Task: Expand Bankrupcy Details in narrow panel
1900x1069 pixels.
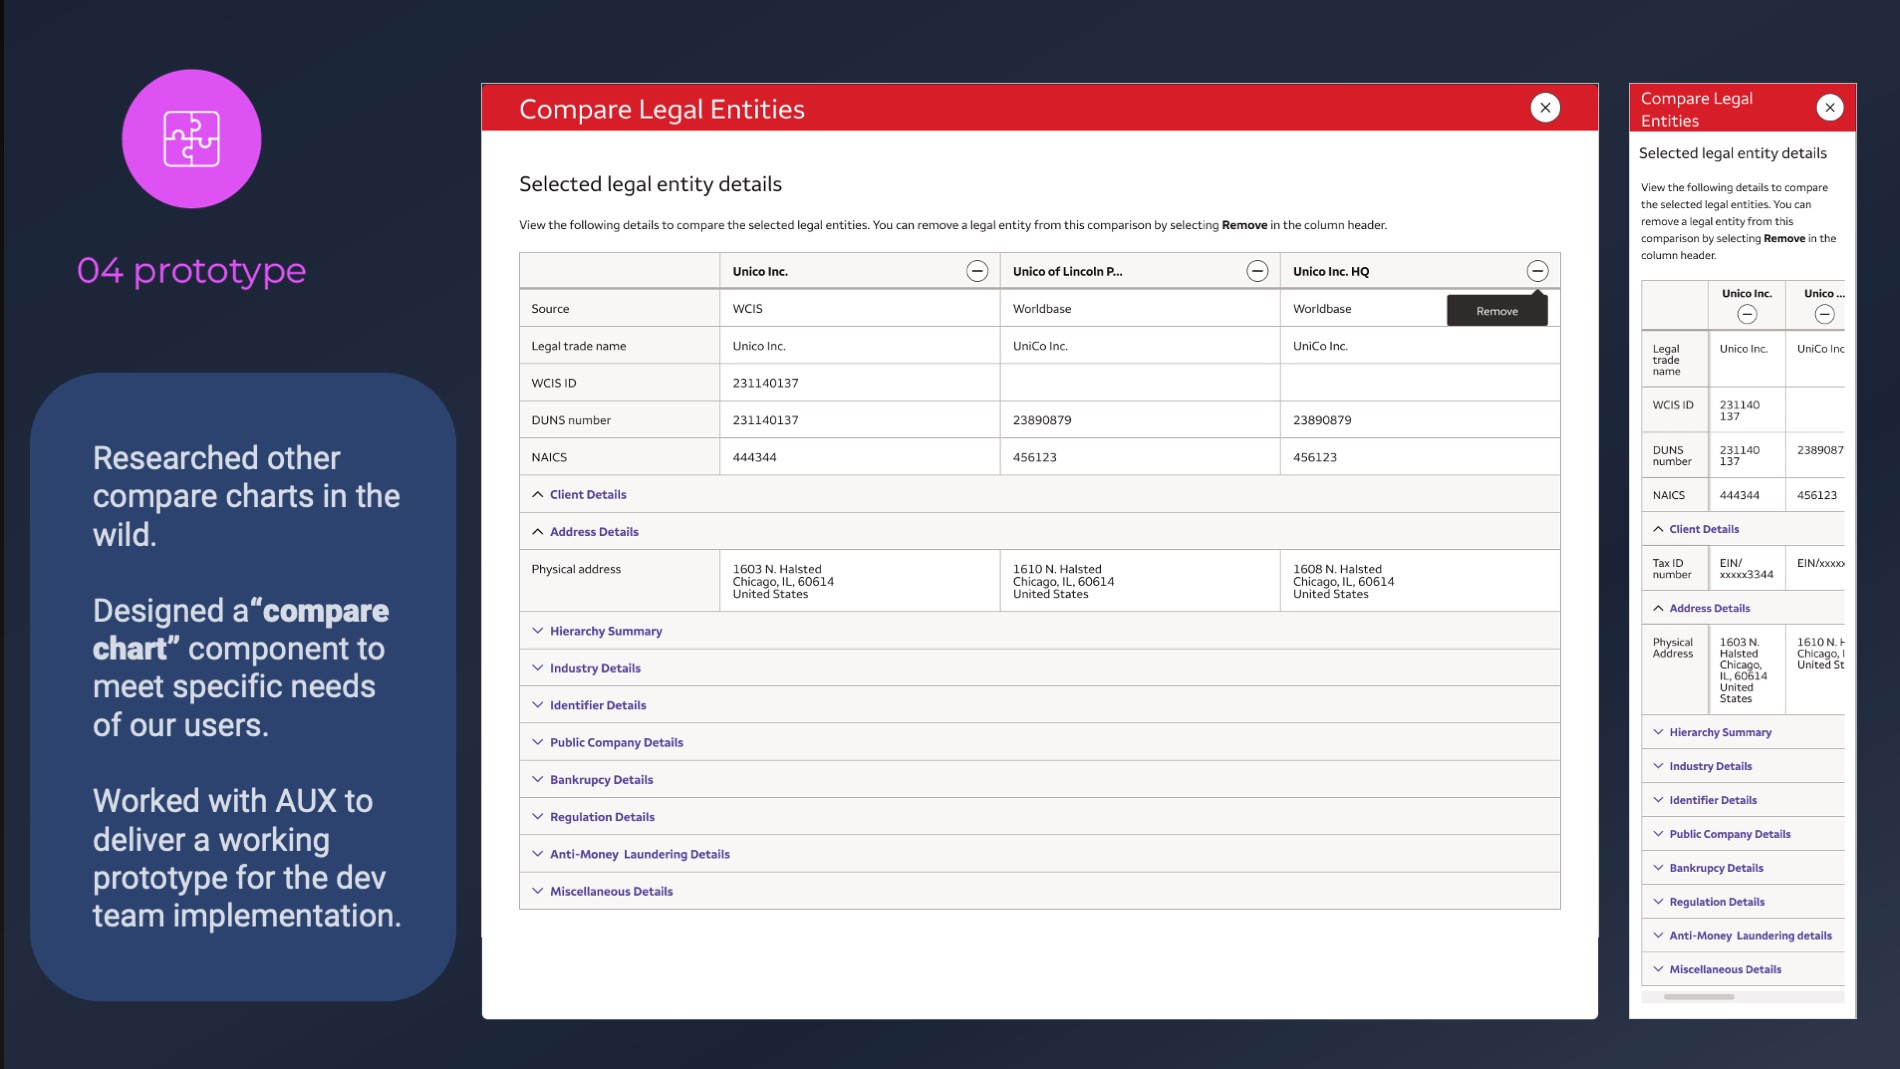Action: pyautogui.click(x=1715, y=868)
